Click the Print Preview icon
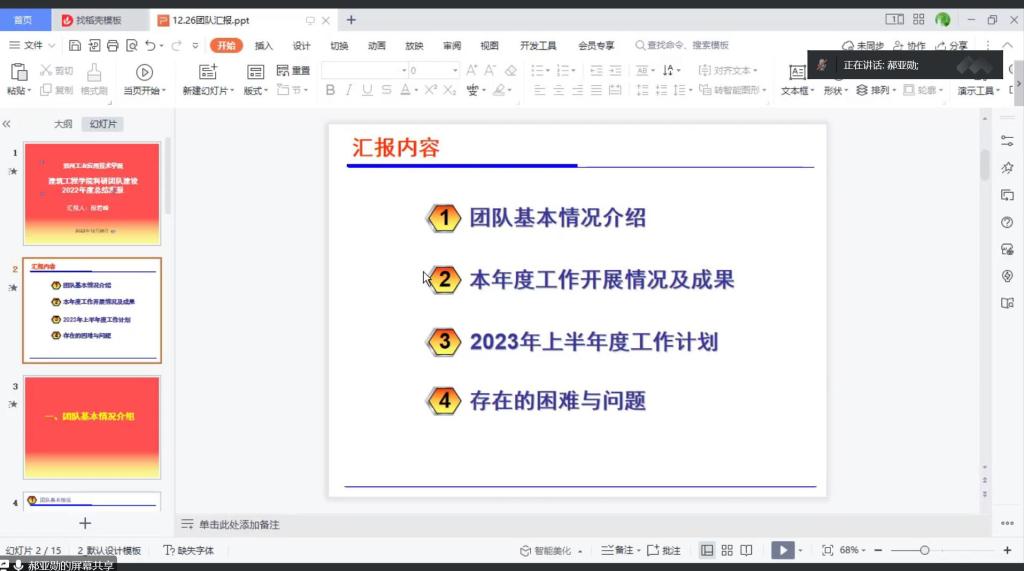 pos(131,45)
